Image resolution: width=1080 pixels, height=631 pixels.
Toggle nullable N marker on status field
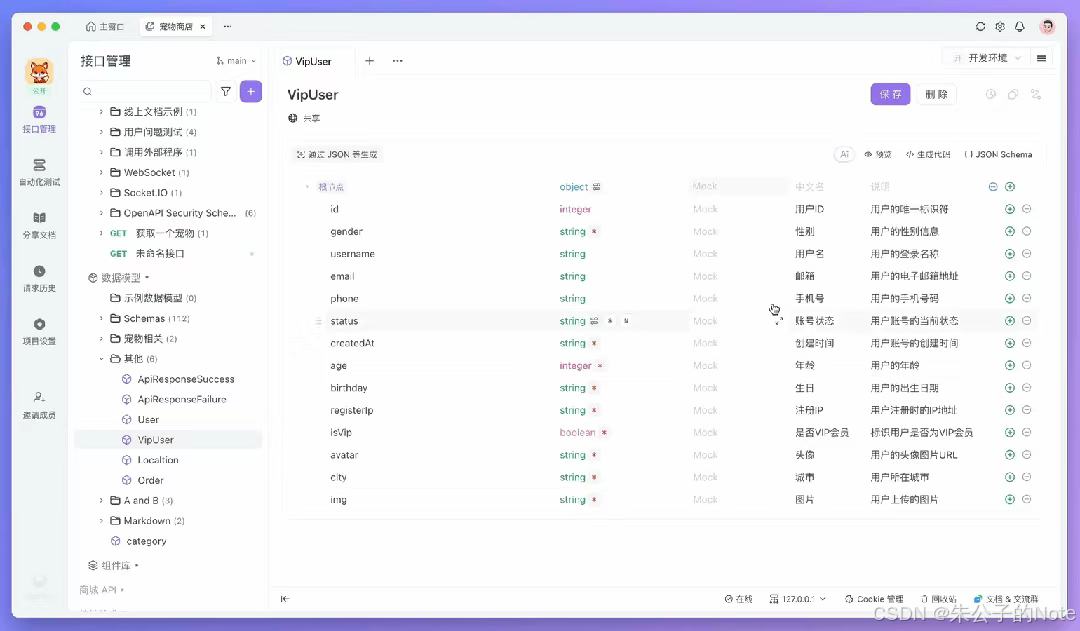[626, 321]
